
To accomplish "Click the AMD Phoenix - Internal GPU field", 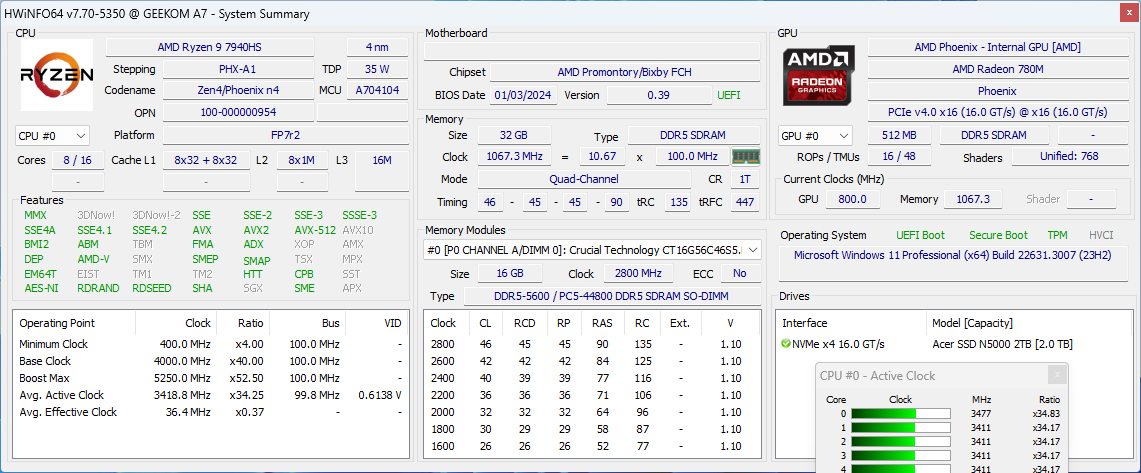I will coord(997,47).
